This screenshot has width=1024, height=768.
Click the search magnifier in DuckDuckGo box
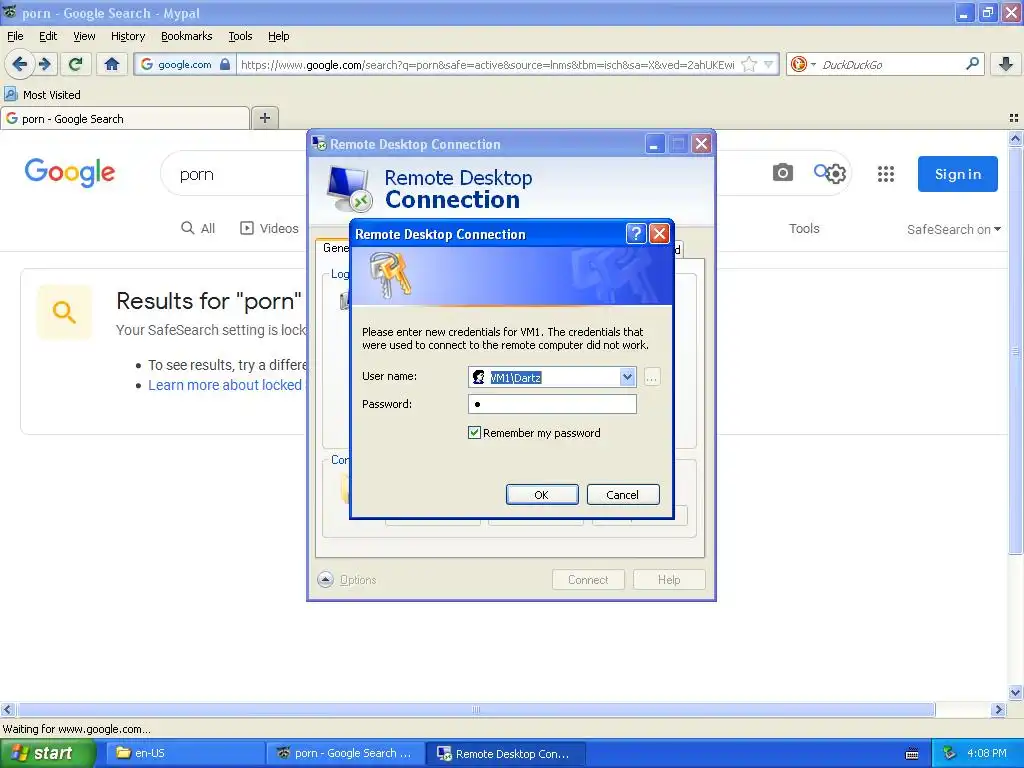pyautogui.click(x=972, y=63)
